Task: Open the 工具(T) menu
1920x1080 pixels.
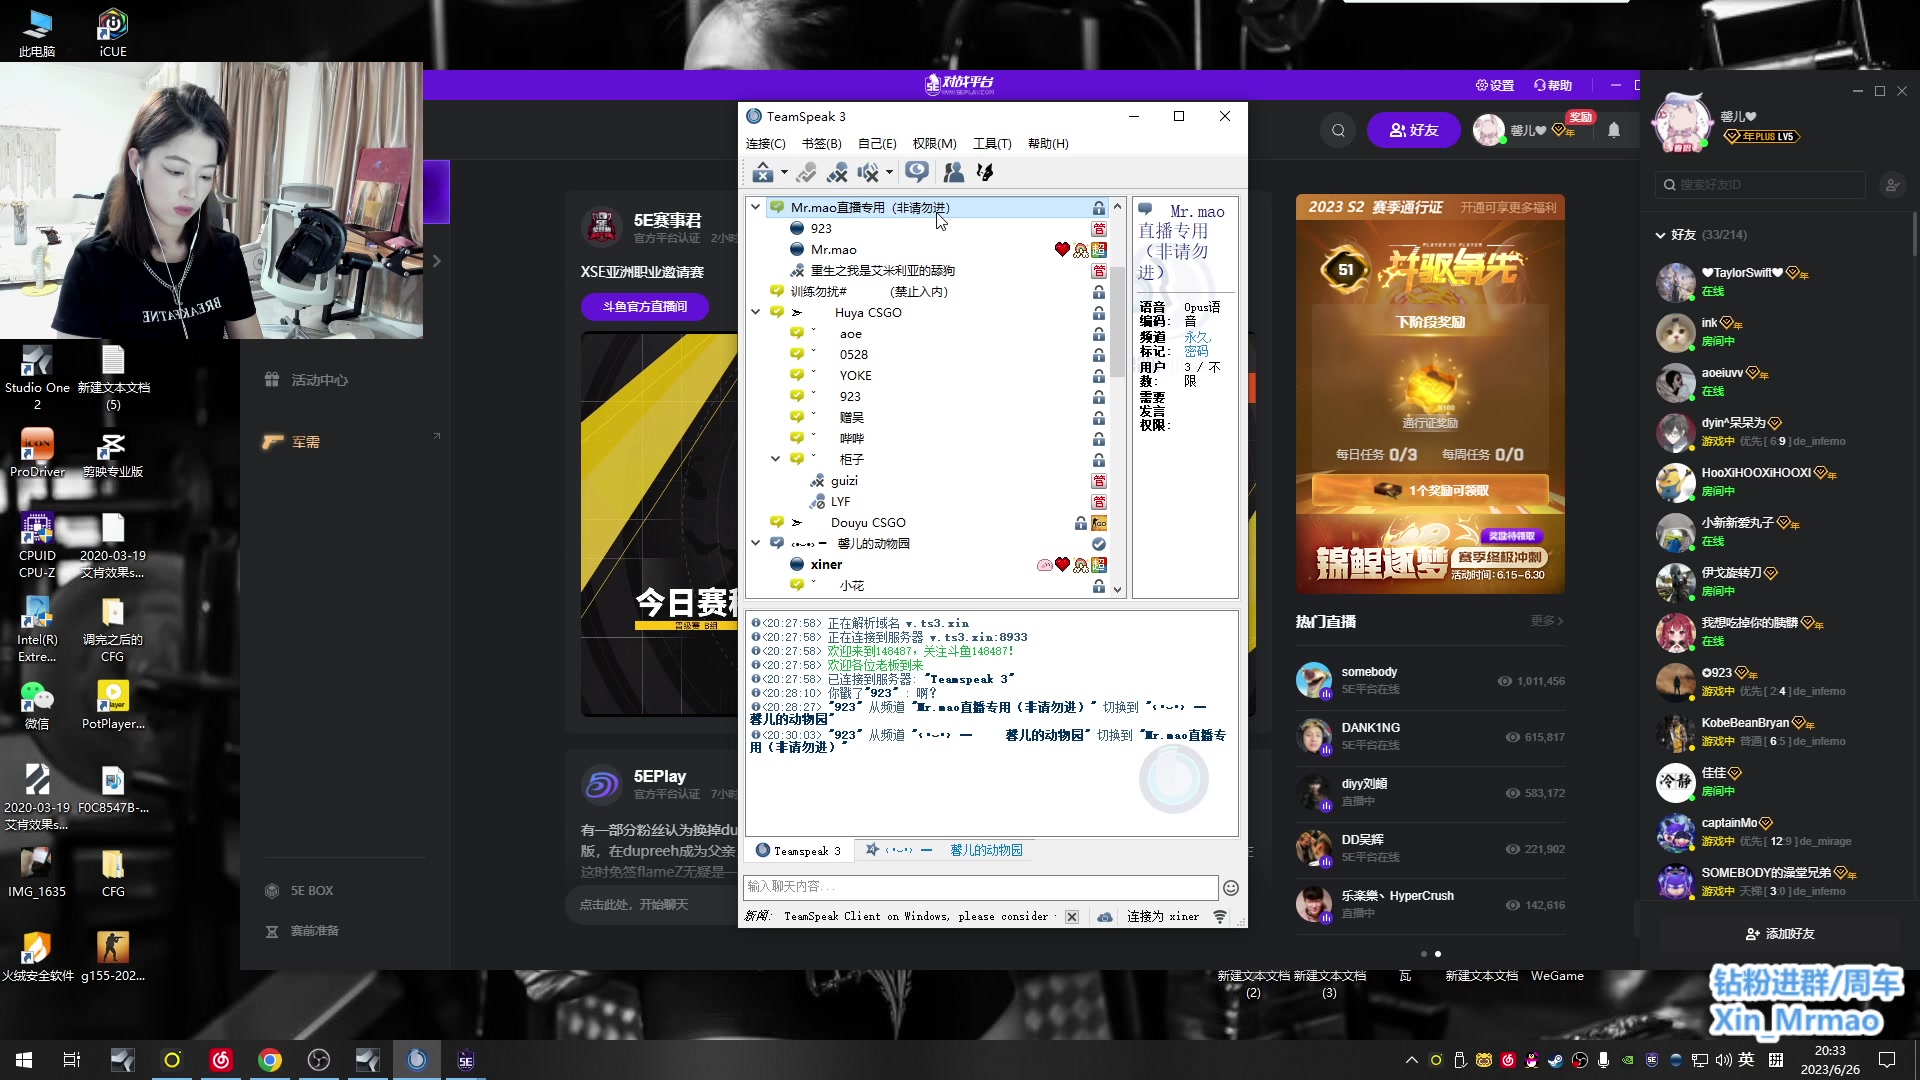Action: coord(992,144)
